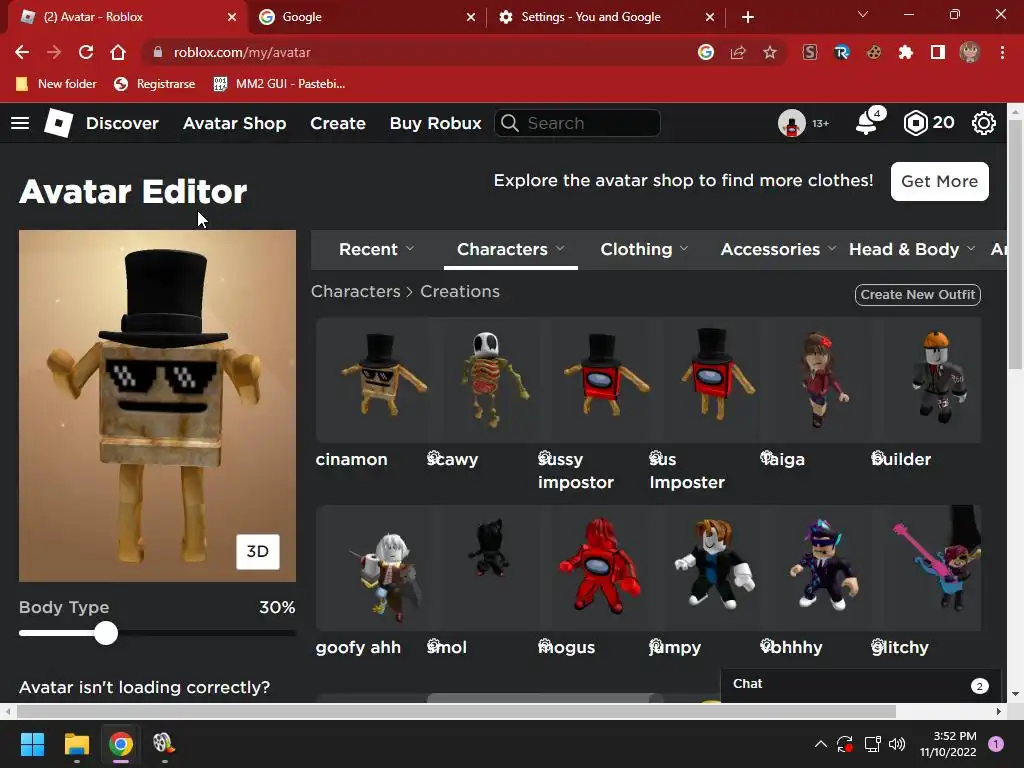Click the Roblox logo home icon
This screenshot has height=768, width=1024.
[x=58, y=123]
